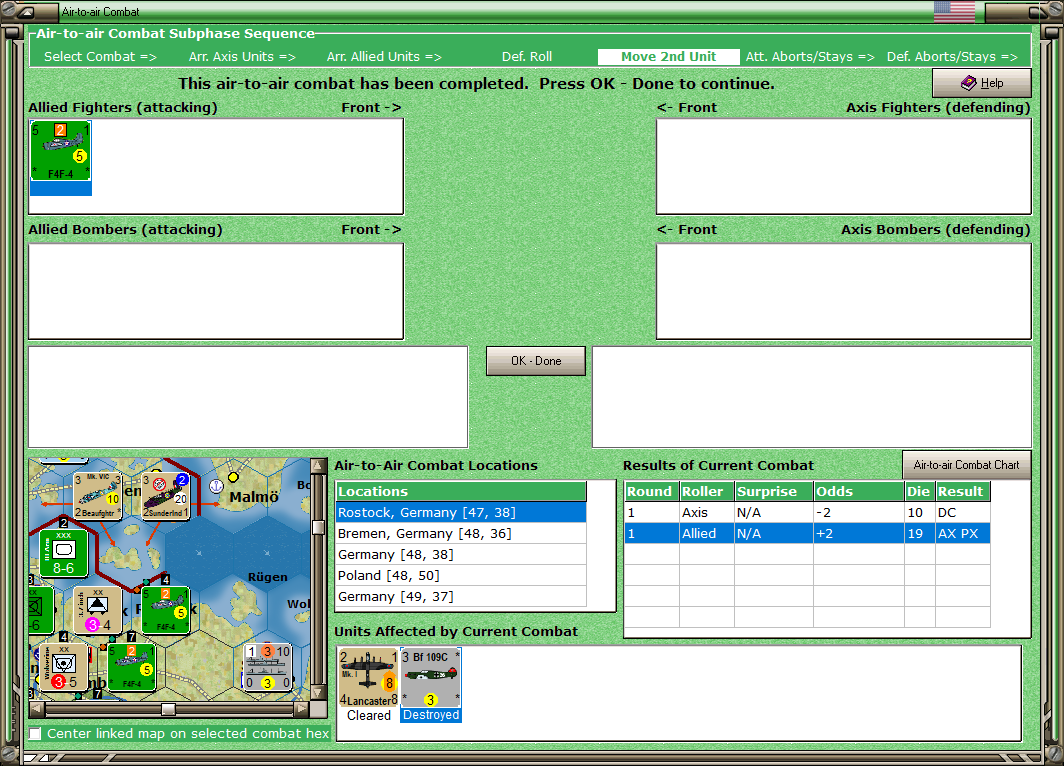
Task: Click the Locations column header
Action: (x=461, y=491)
